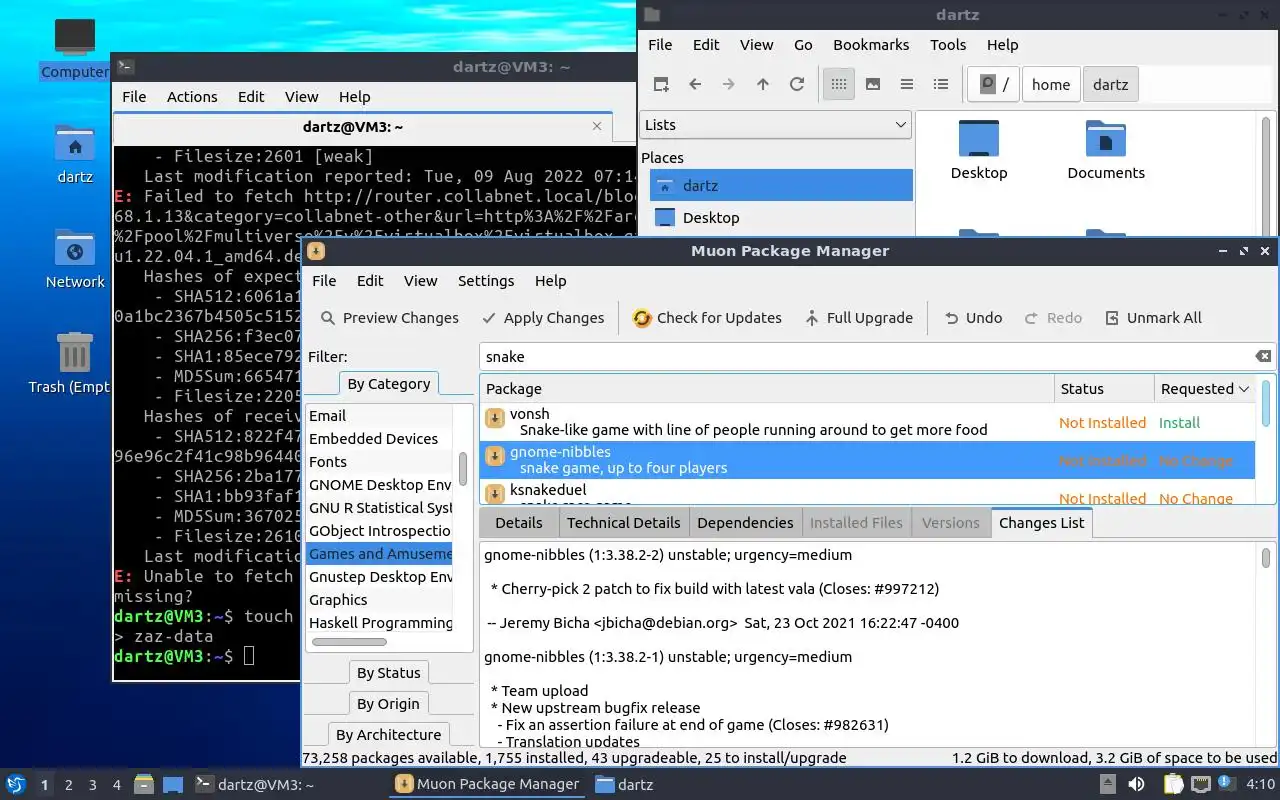This screenshot has height=800, width=1280.
Task: Click the Package column header
Action: [x=767, y=389]
